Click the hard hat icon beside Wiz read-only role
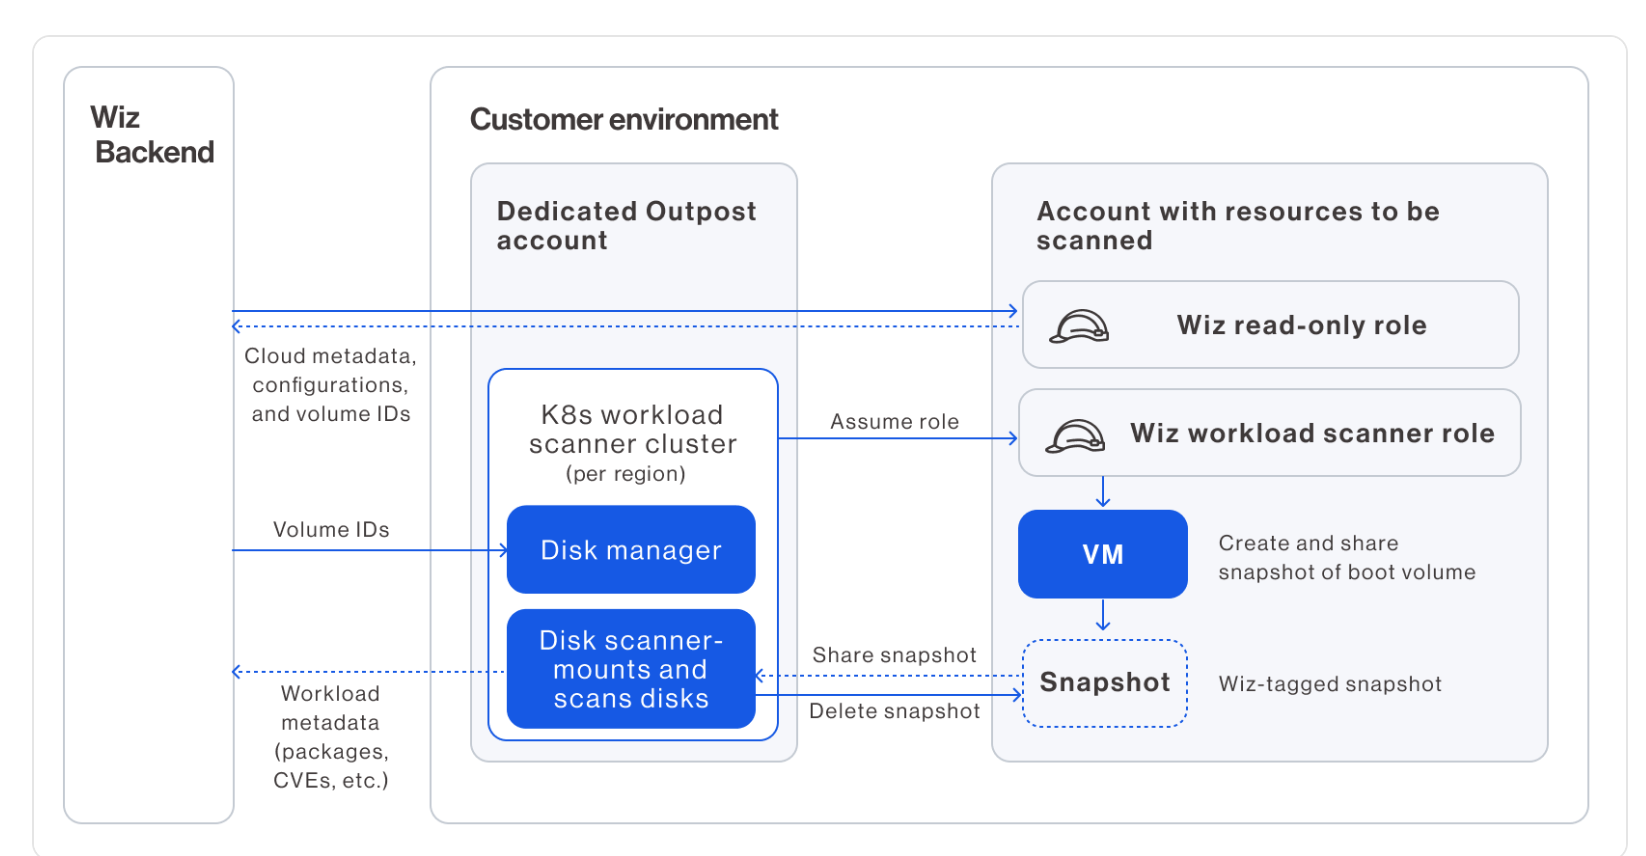The image size is (1646, 856). coord(1079,326)
